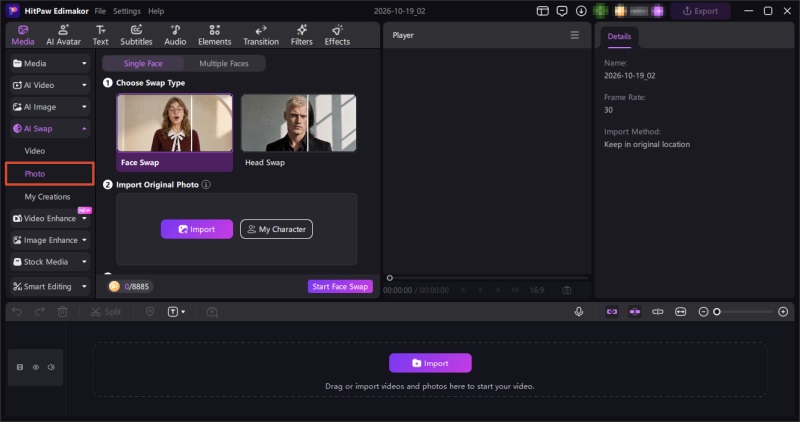Open the Audio tab
The height and width of the screenshot is (422, 800).
pyautogui.click(x=175, y=35)
